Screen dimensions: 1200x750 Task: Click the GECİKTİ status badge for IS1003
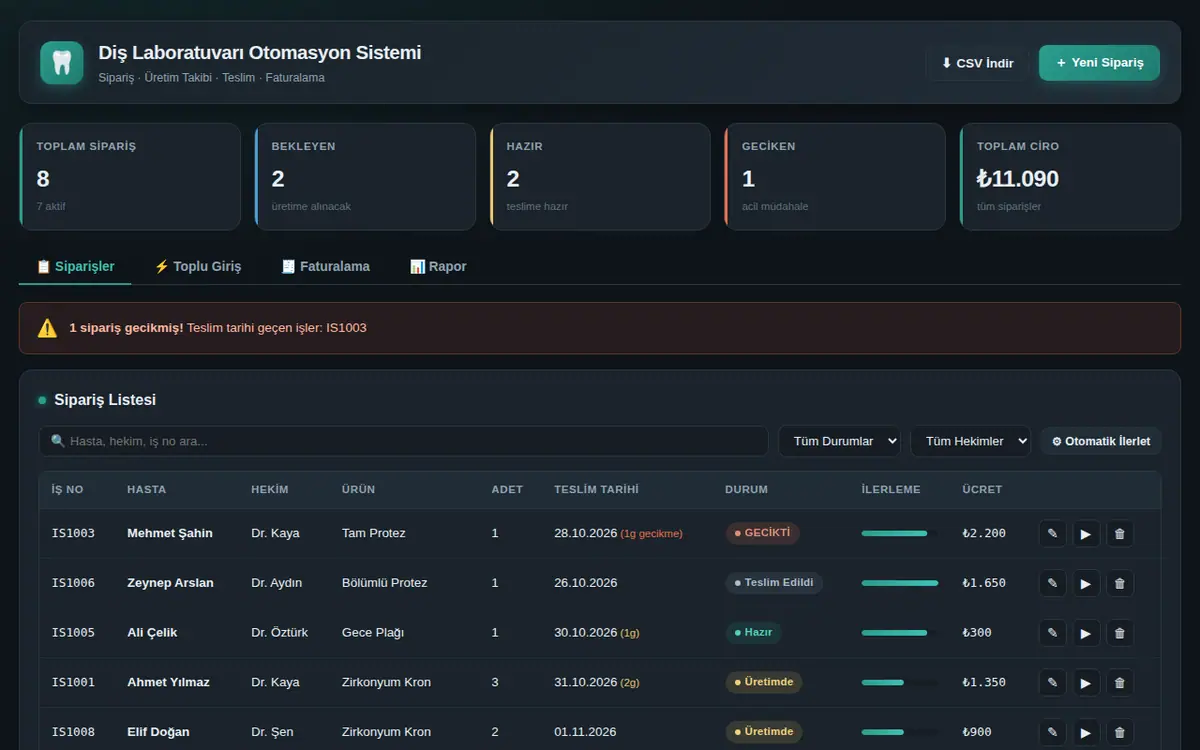pyautogui.click(x=762, y=533)
